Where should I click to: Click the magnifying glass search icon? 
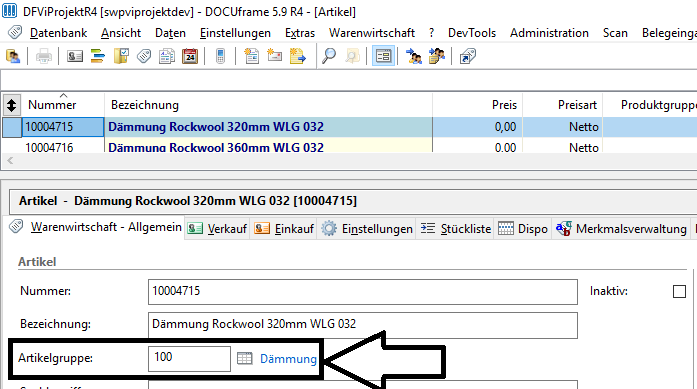click(329, 56)
